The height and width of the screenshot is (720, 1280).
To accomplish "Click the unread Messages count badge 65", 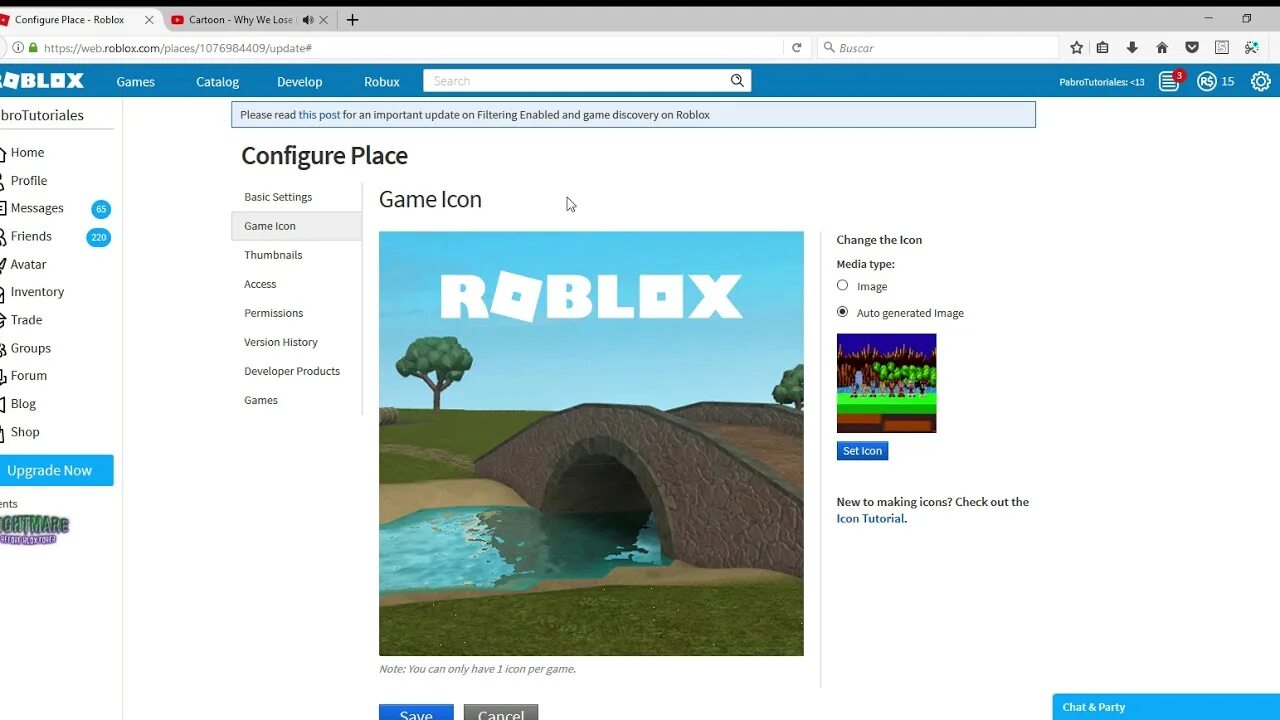I will [101, 209].
